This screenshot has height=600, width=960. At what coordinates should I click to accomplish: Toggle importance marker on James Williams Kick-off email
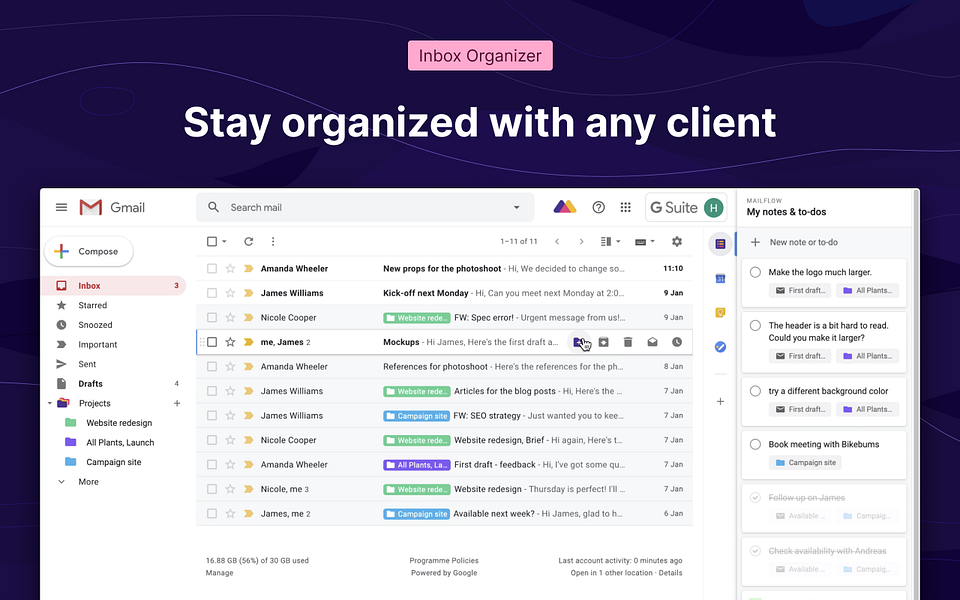click(x=249, y=293)
